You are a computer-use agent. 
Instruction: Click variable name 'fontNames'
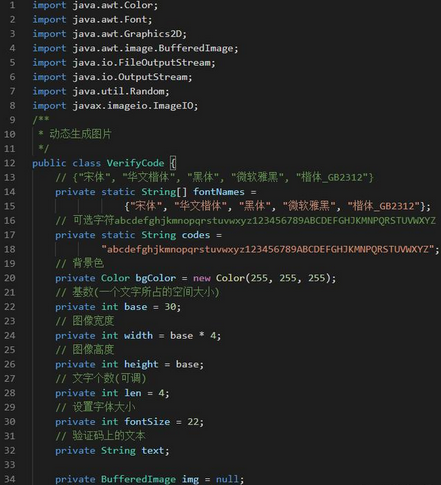pos(219,192)
